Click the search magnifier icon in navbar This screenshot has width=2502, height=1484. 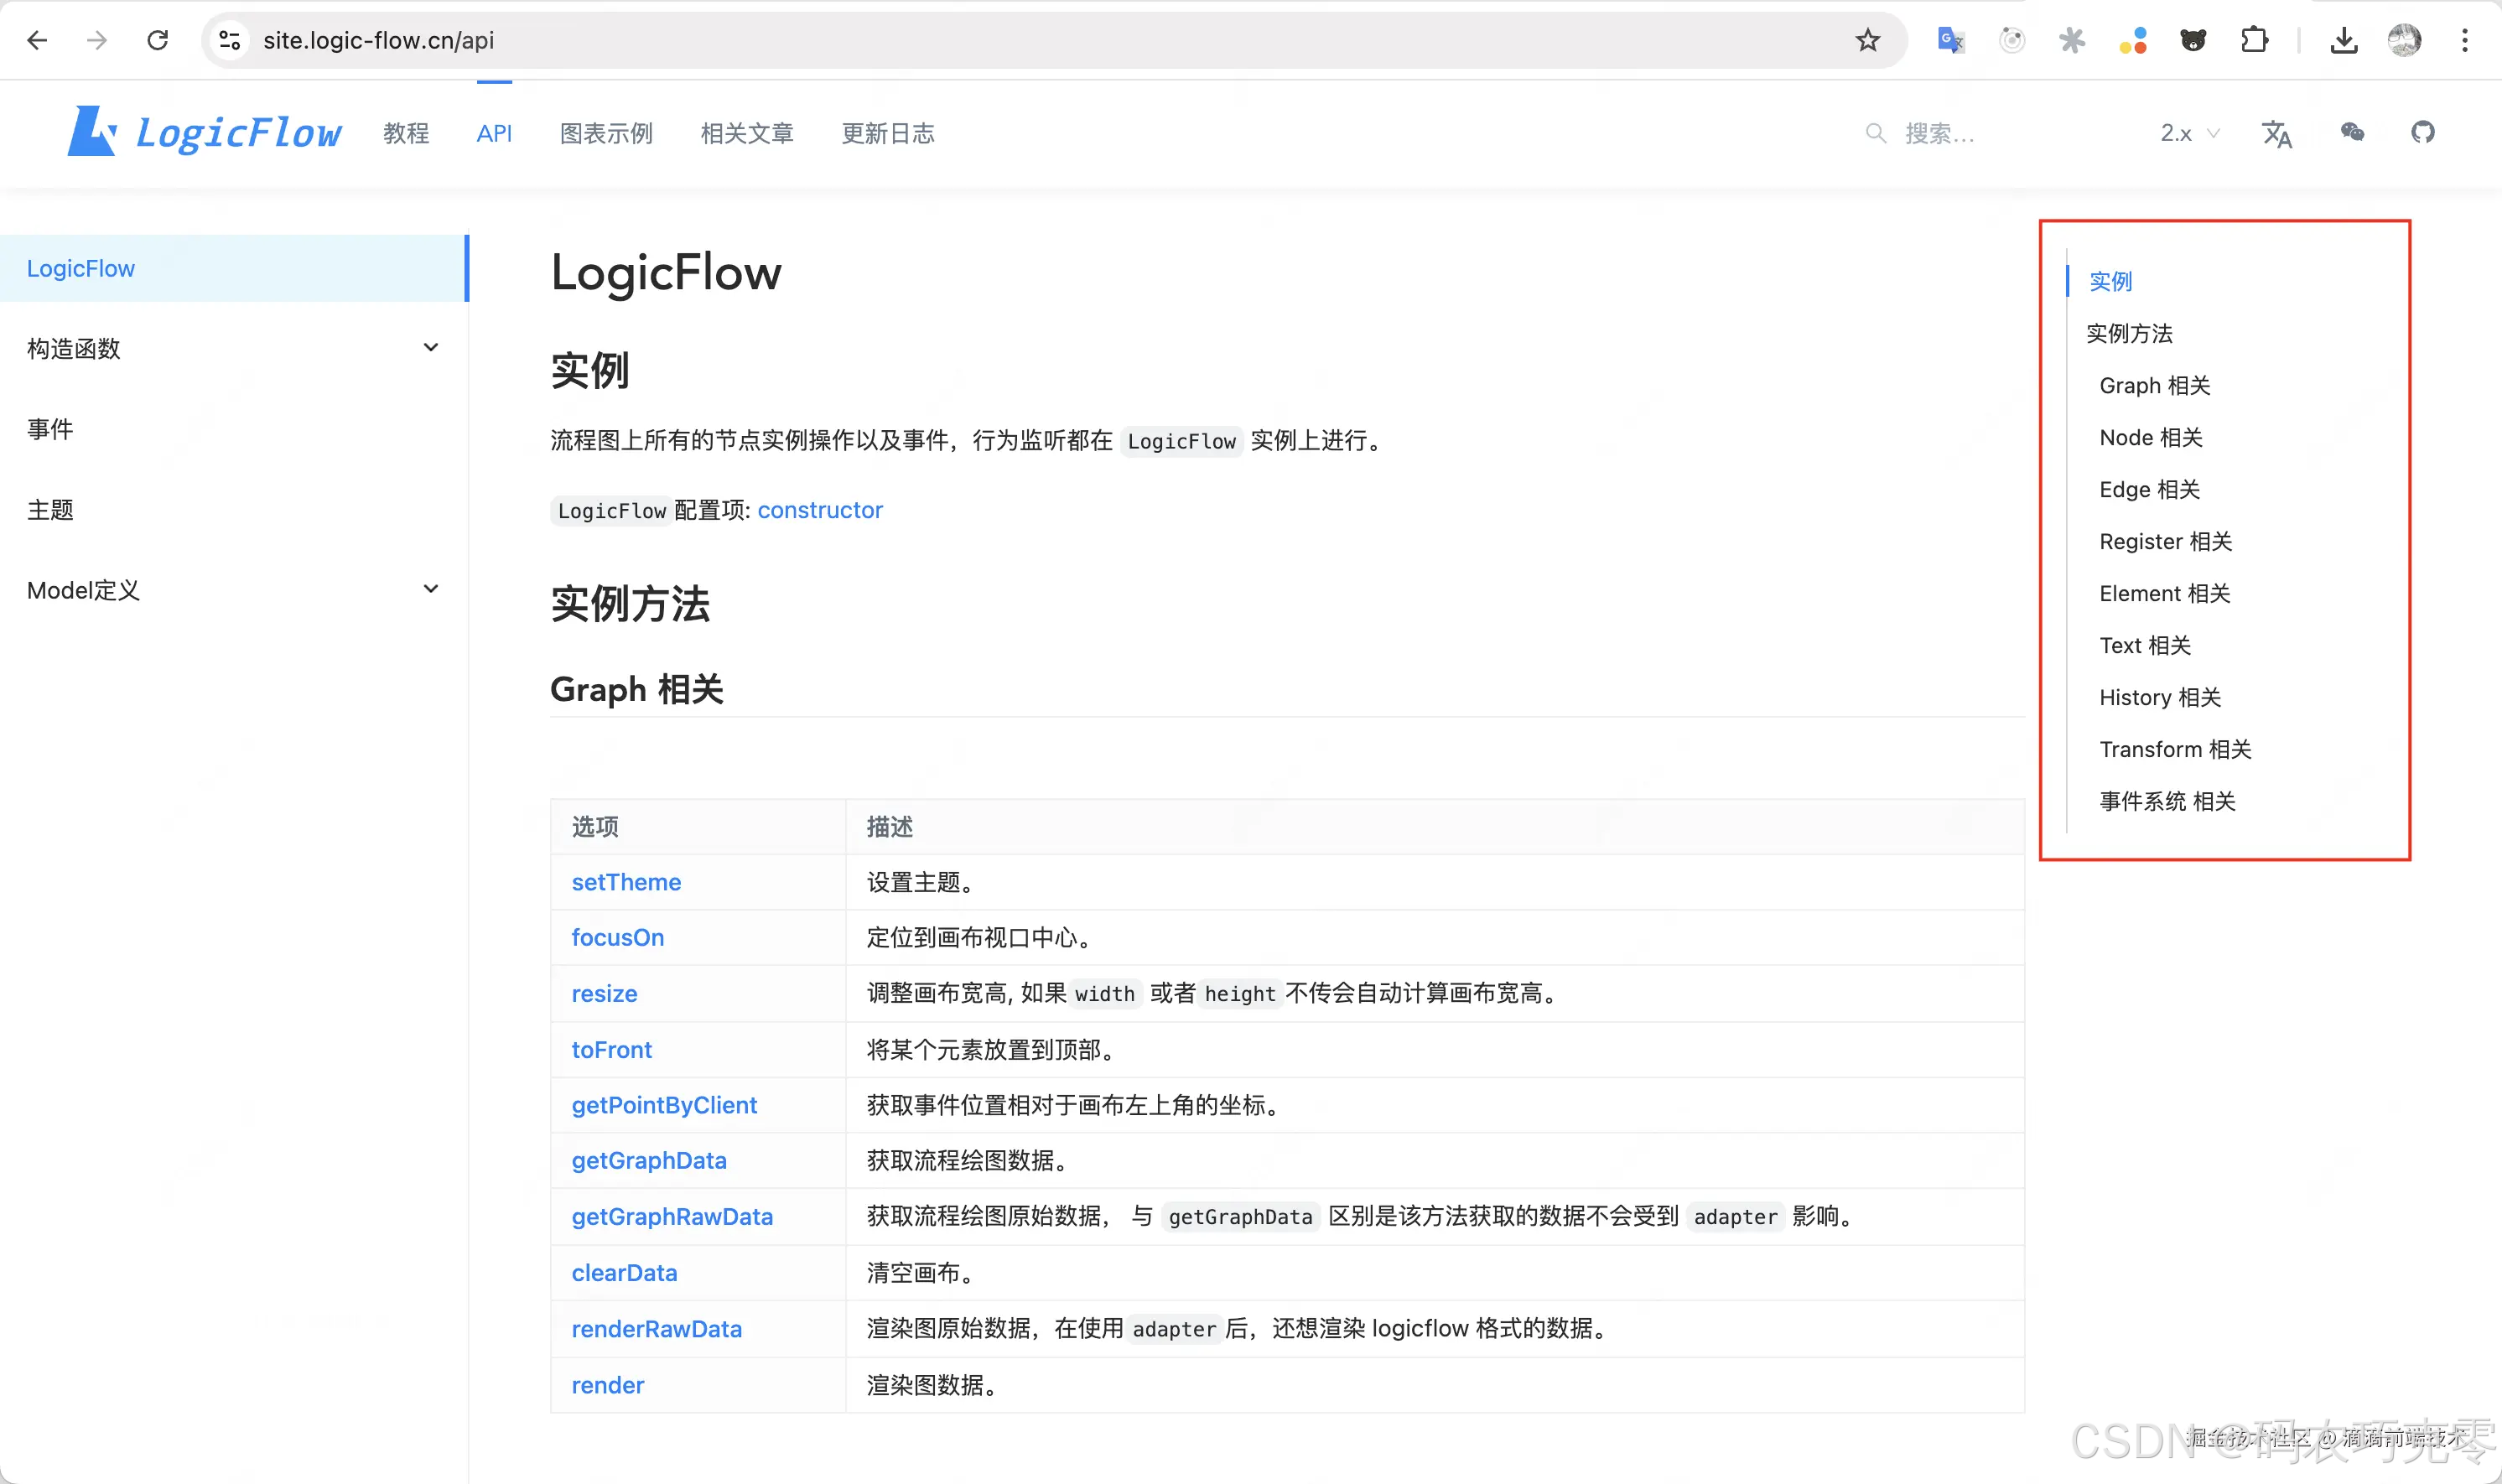coord(1877,132)
